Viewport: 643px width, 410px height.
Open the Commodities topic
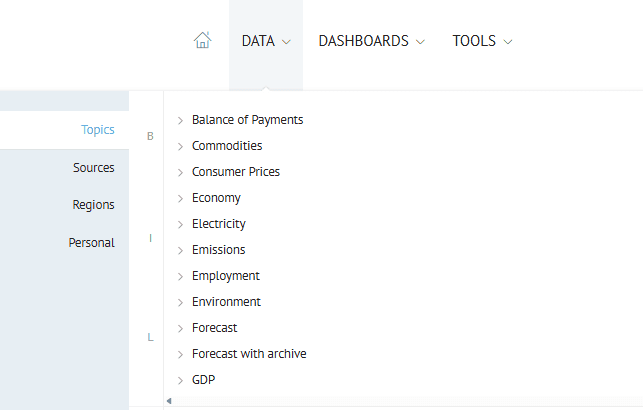pos(227,146)
